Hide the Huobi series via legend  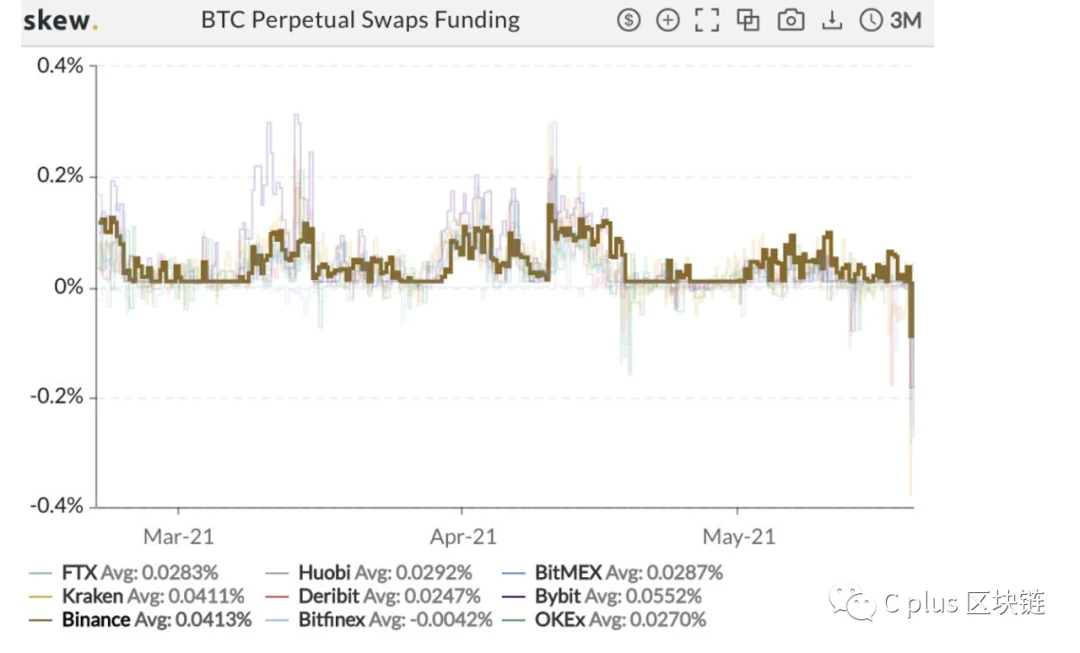click(x=368, y=572)
